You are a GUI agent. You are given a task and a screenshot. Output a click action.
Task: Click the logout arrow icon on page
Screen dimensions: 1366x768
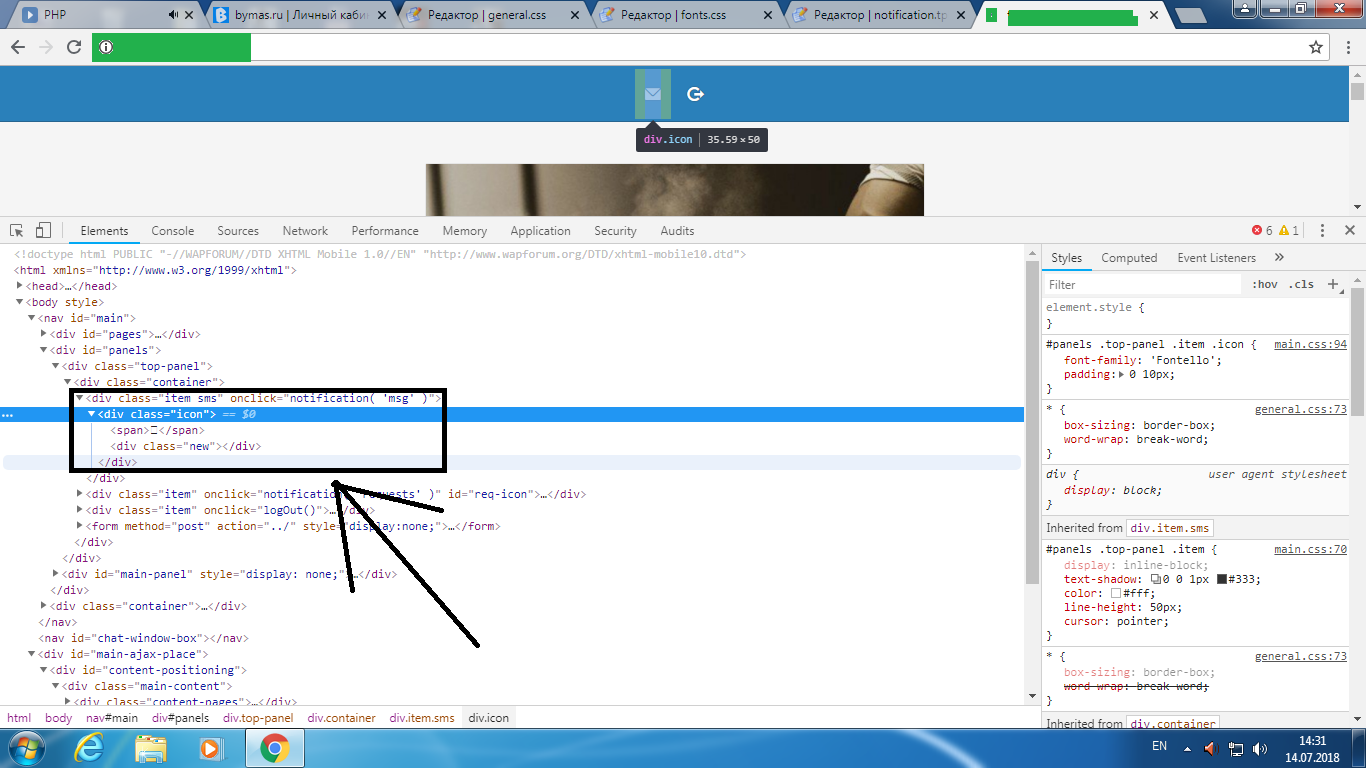pyautogui.click(x=696, y=94)
